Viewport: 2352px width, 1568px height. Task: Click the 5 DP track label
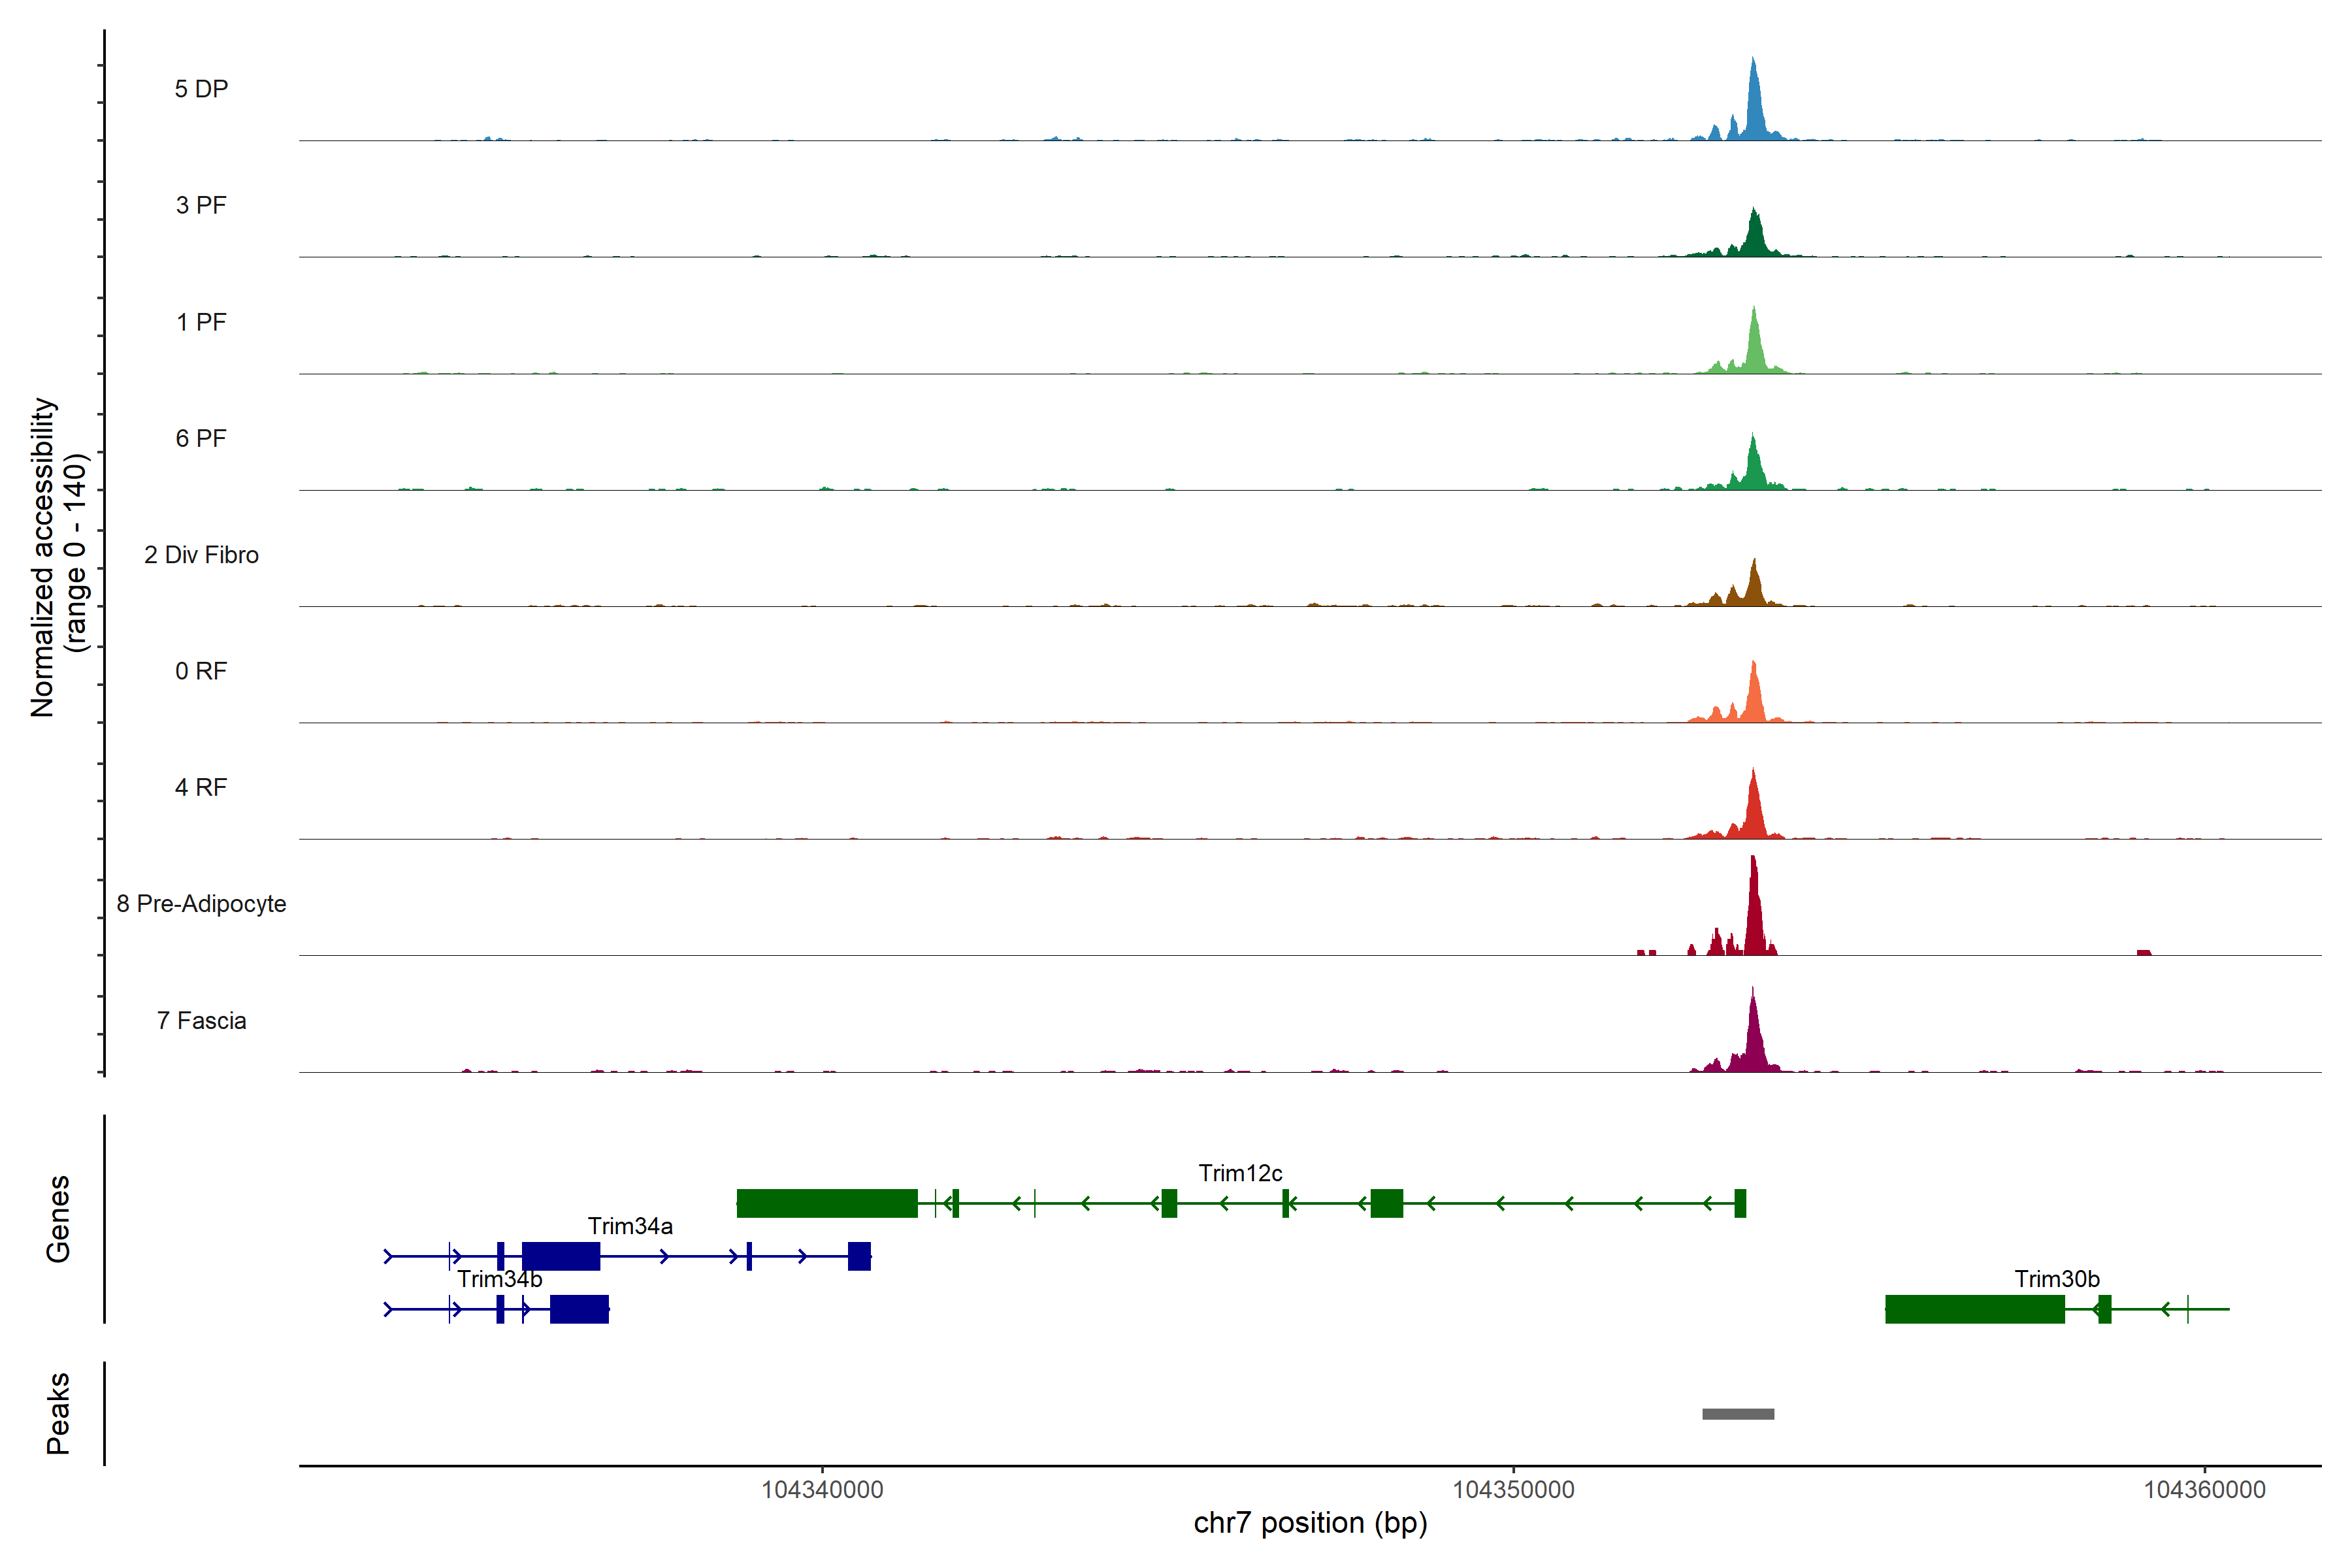[x=201, y=89]
